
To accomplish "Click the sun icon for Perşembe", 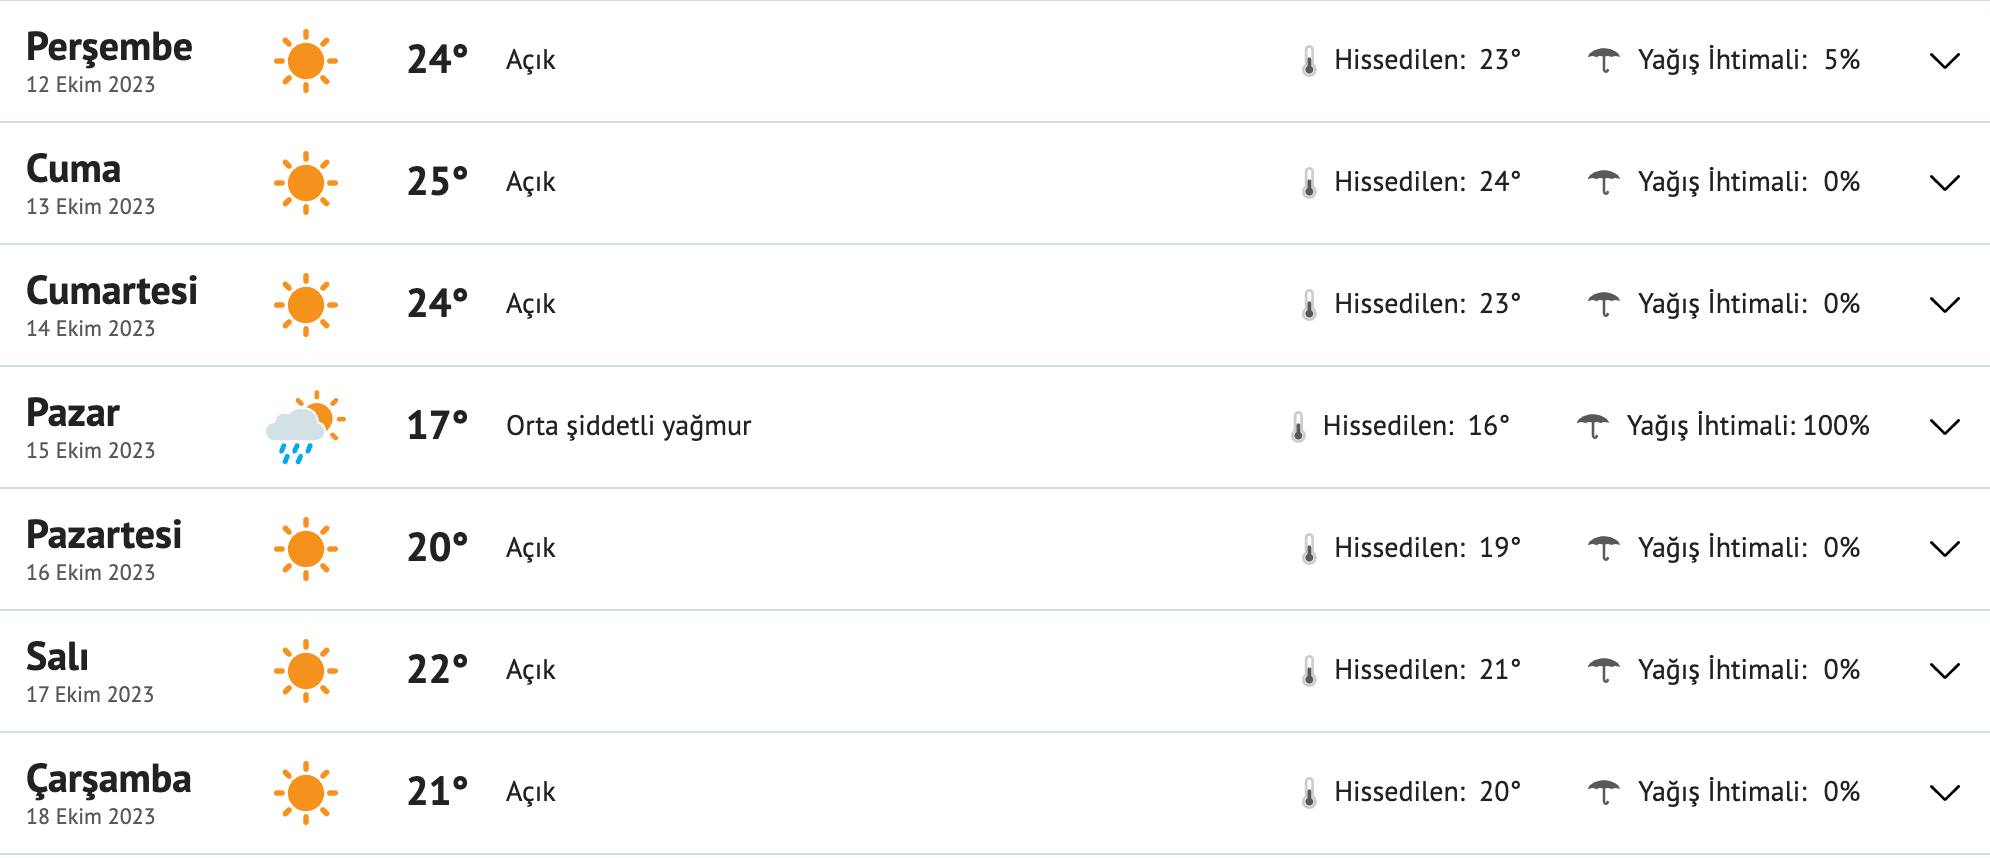I will click(x=306, y=60).
